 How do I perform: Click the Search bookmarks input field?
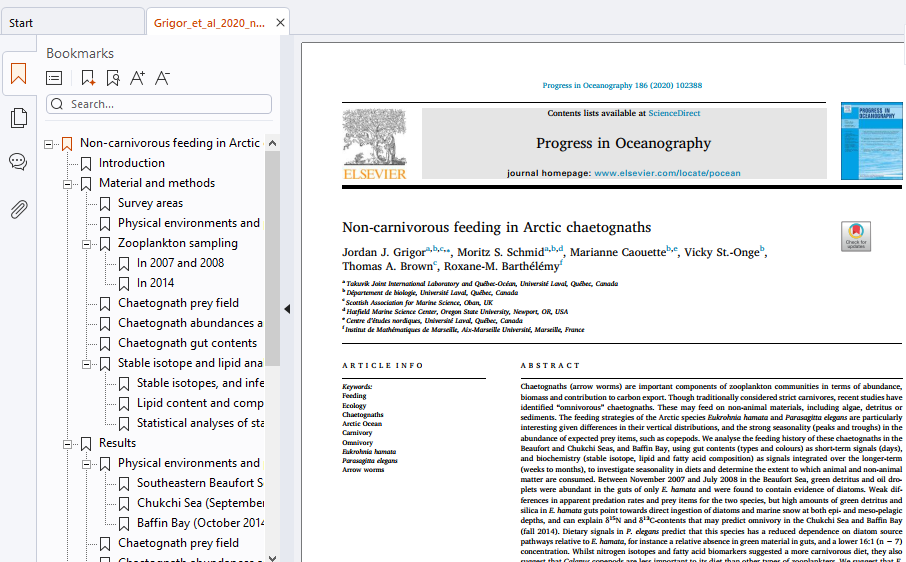point(159,104)
